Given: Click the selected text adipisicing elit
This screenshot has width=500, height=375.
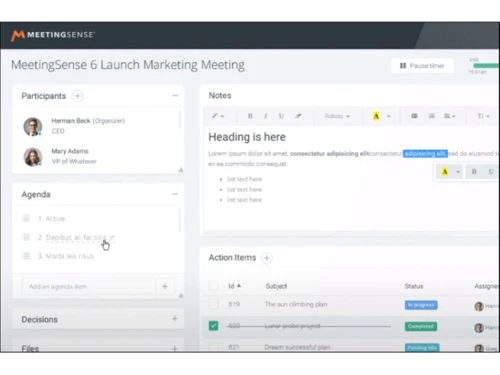Looking at the screenshot, I should [425, 154].
